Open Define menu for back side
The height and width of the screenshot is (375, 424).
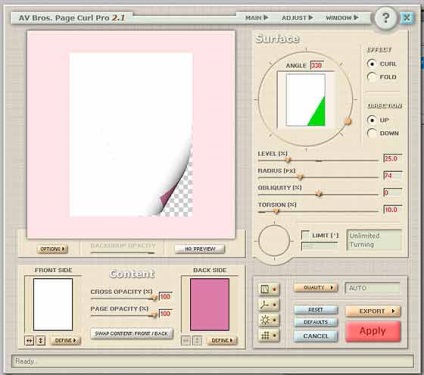222,340
